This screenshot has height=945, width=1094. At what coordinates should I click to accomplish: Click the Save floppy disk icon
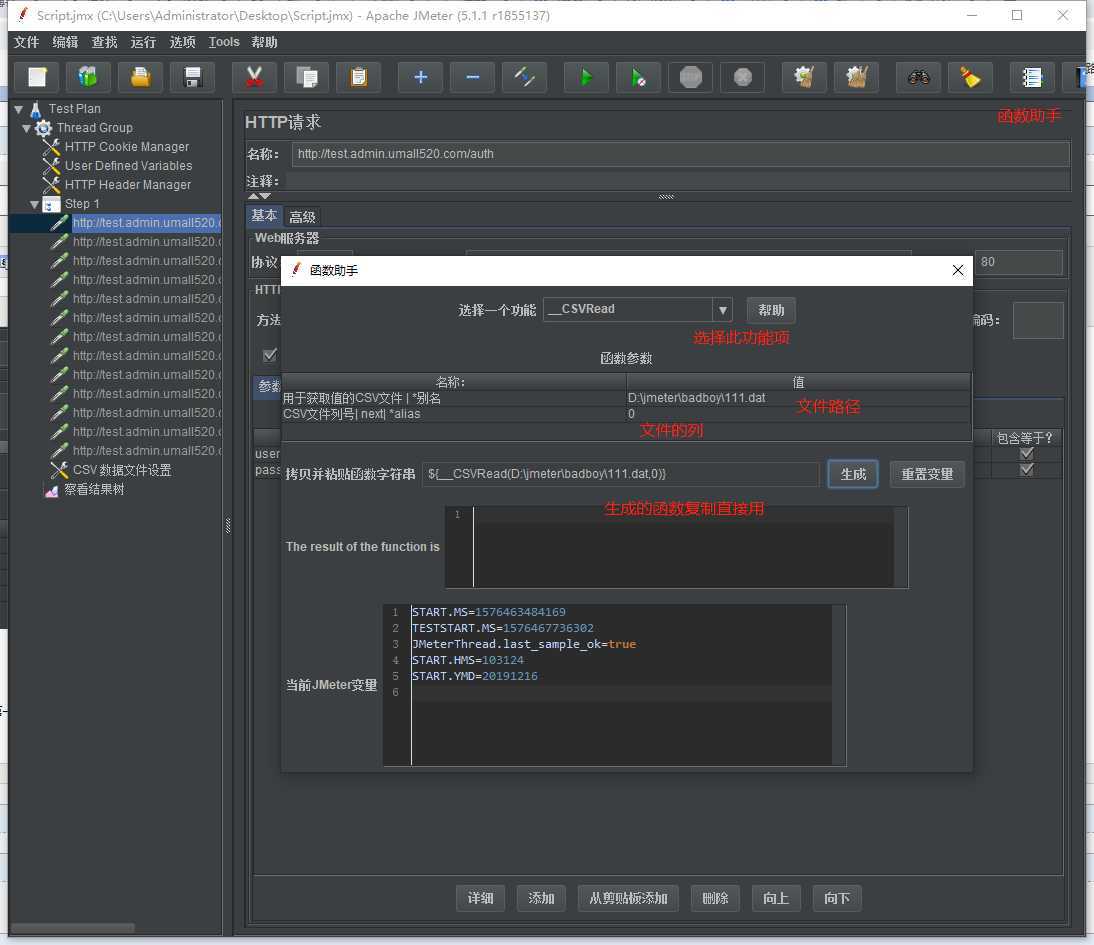point(193,77)
